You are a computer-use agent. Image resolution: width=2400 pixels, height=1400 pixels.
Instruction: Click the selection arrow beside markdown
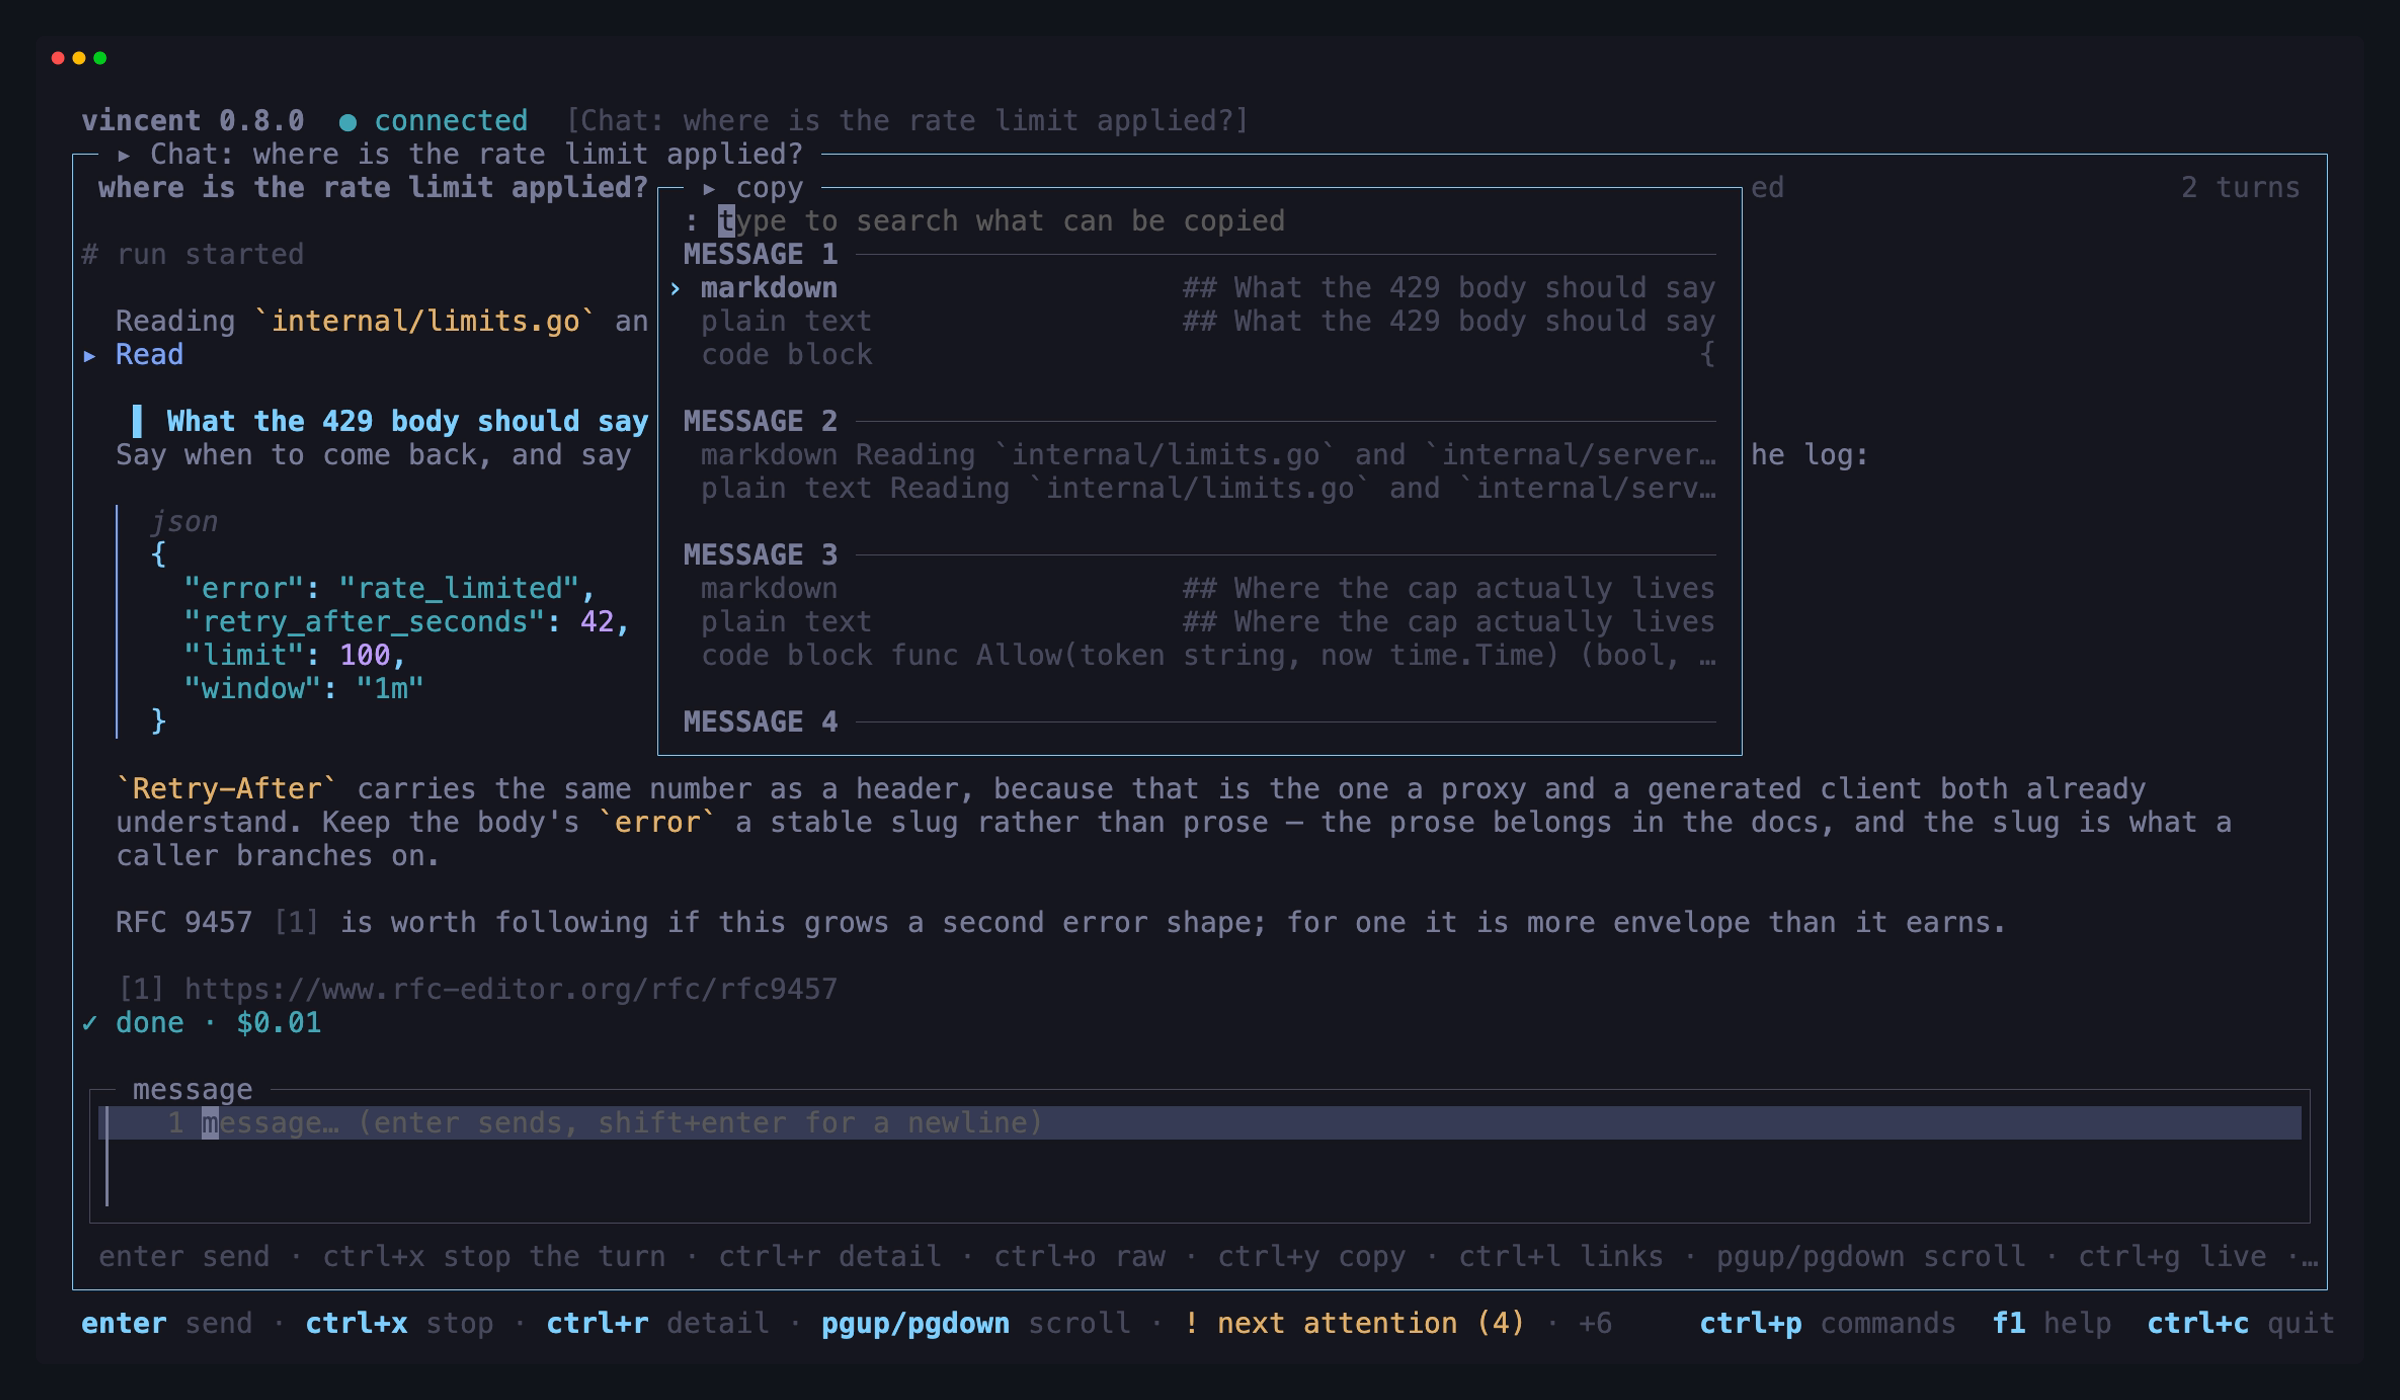tap(676, 288)
